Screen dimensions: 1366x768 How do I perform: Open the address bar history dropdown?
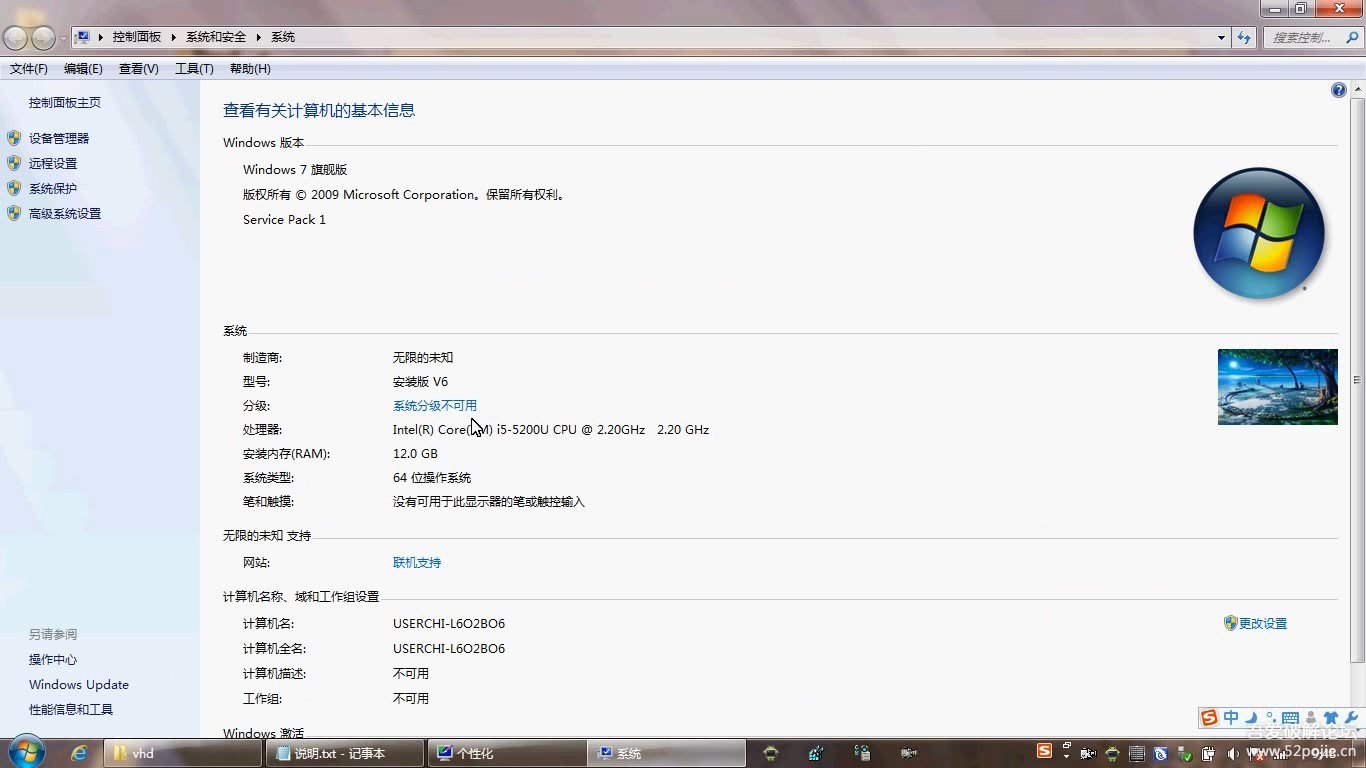(1222, 37)
